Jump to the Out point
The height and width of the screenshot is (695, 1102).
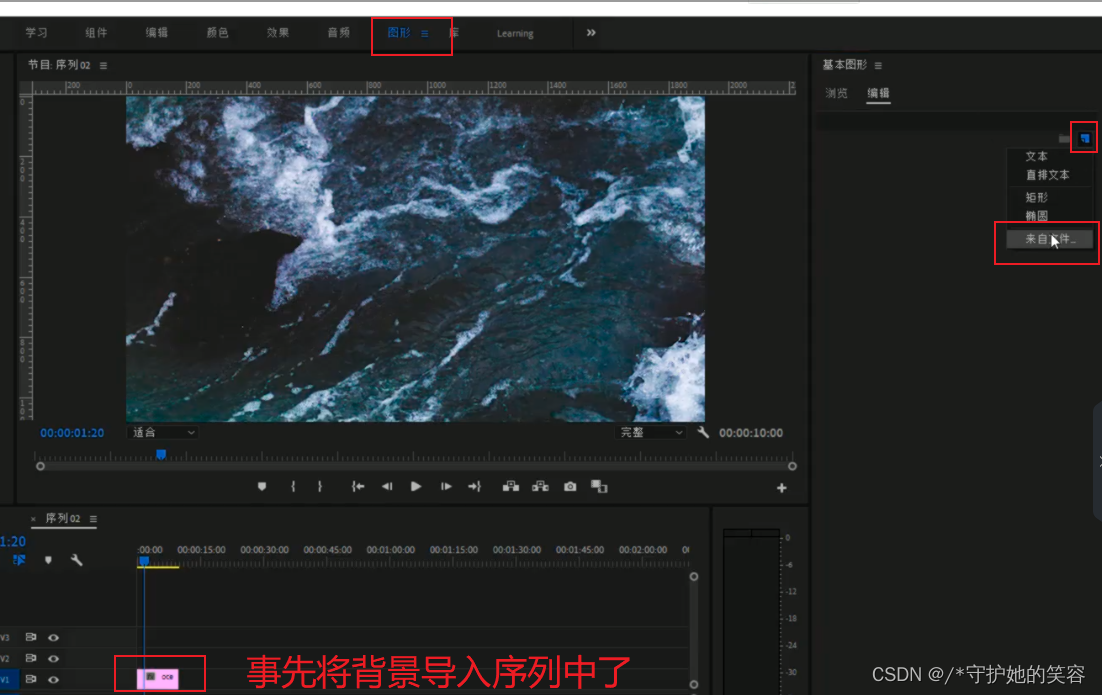point(474,486)
